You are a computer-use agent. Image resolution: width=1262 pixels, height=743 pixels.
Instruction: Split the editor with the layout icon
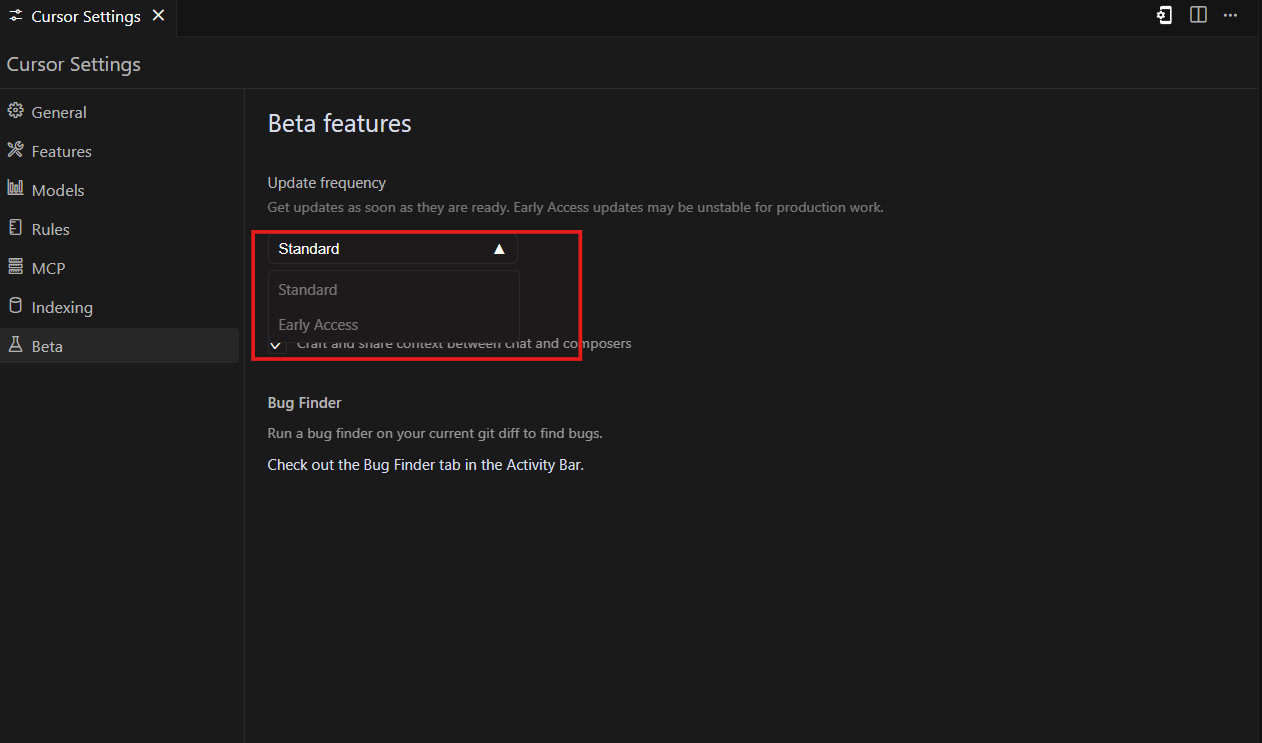pyautogui.click(x=1198, y=16)
